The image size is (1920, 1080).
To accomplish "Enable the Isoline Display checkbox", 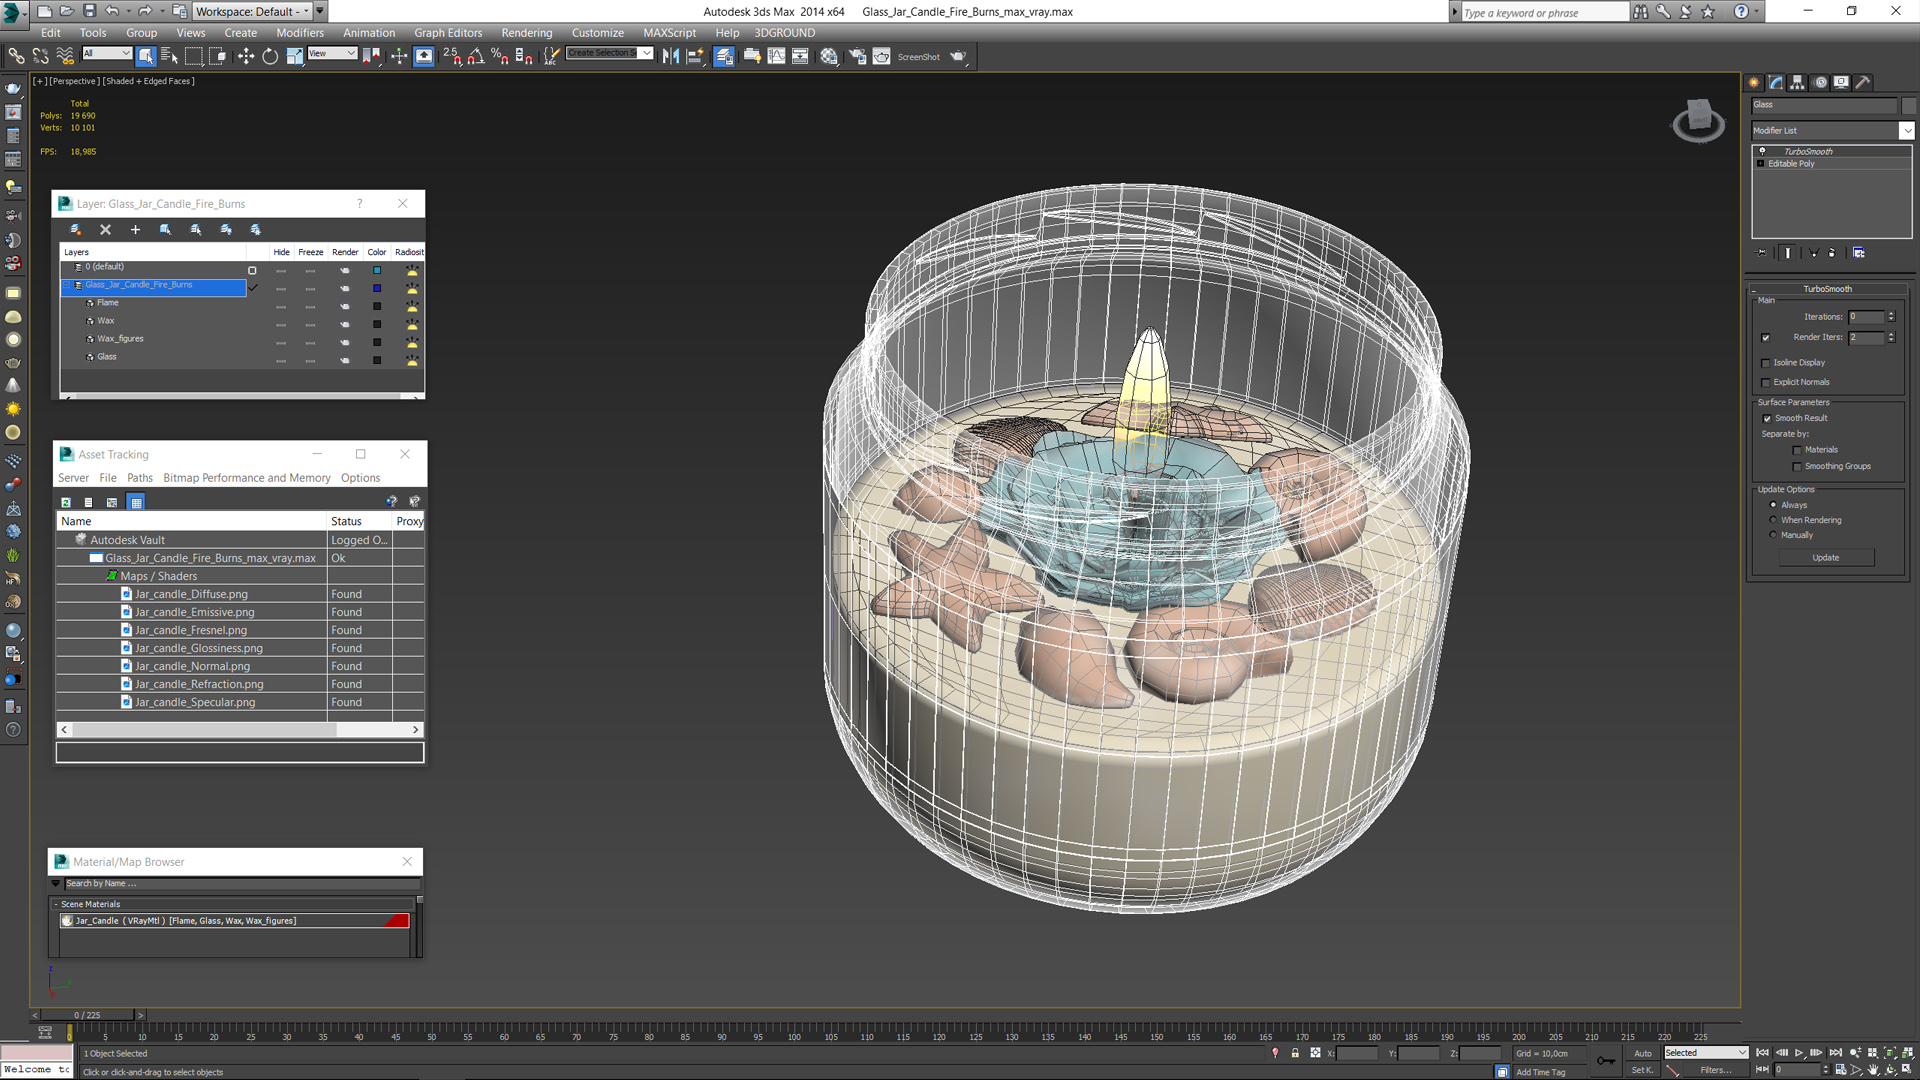I will coord(1766,363).
